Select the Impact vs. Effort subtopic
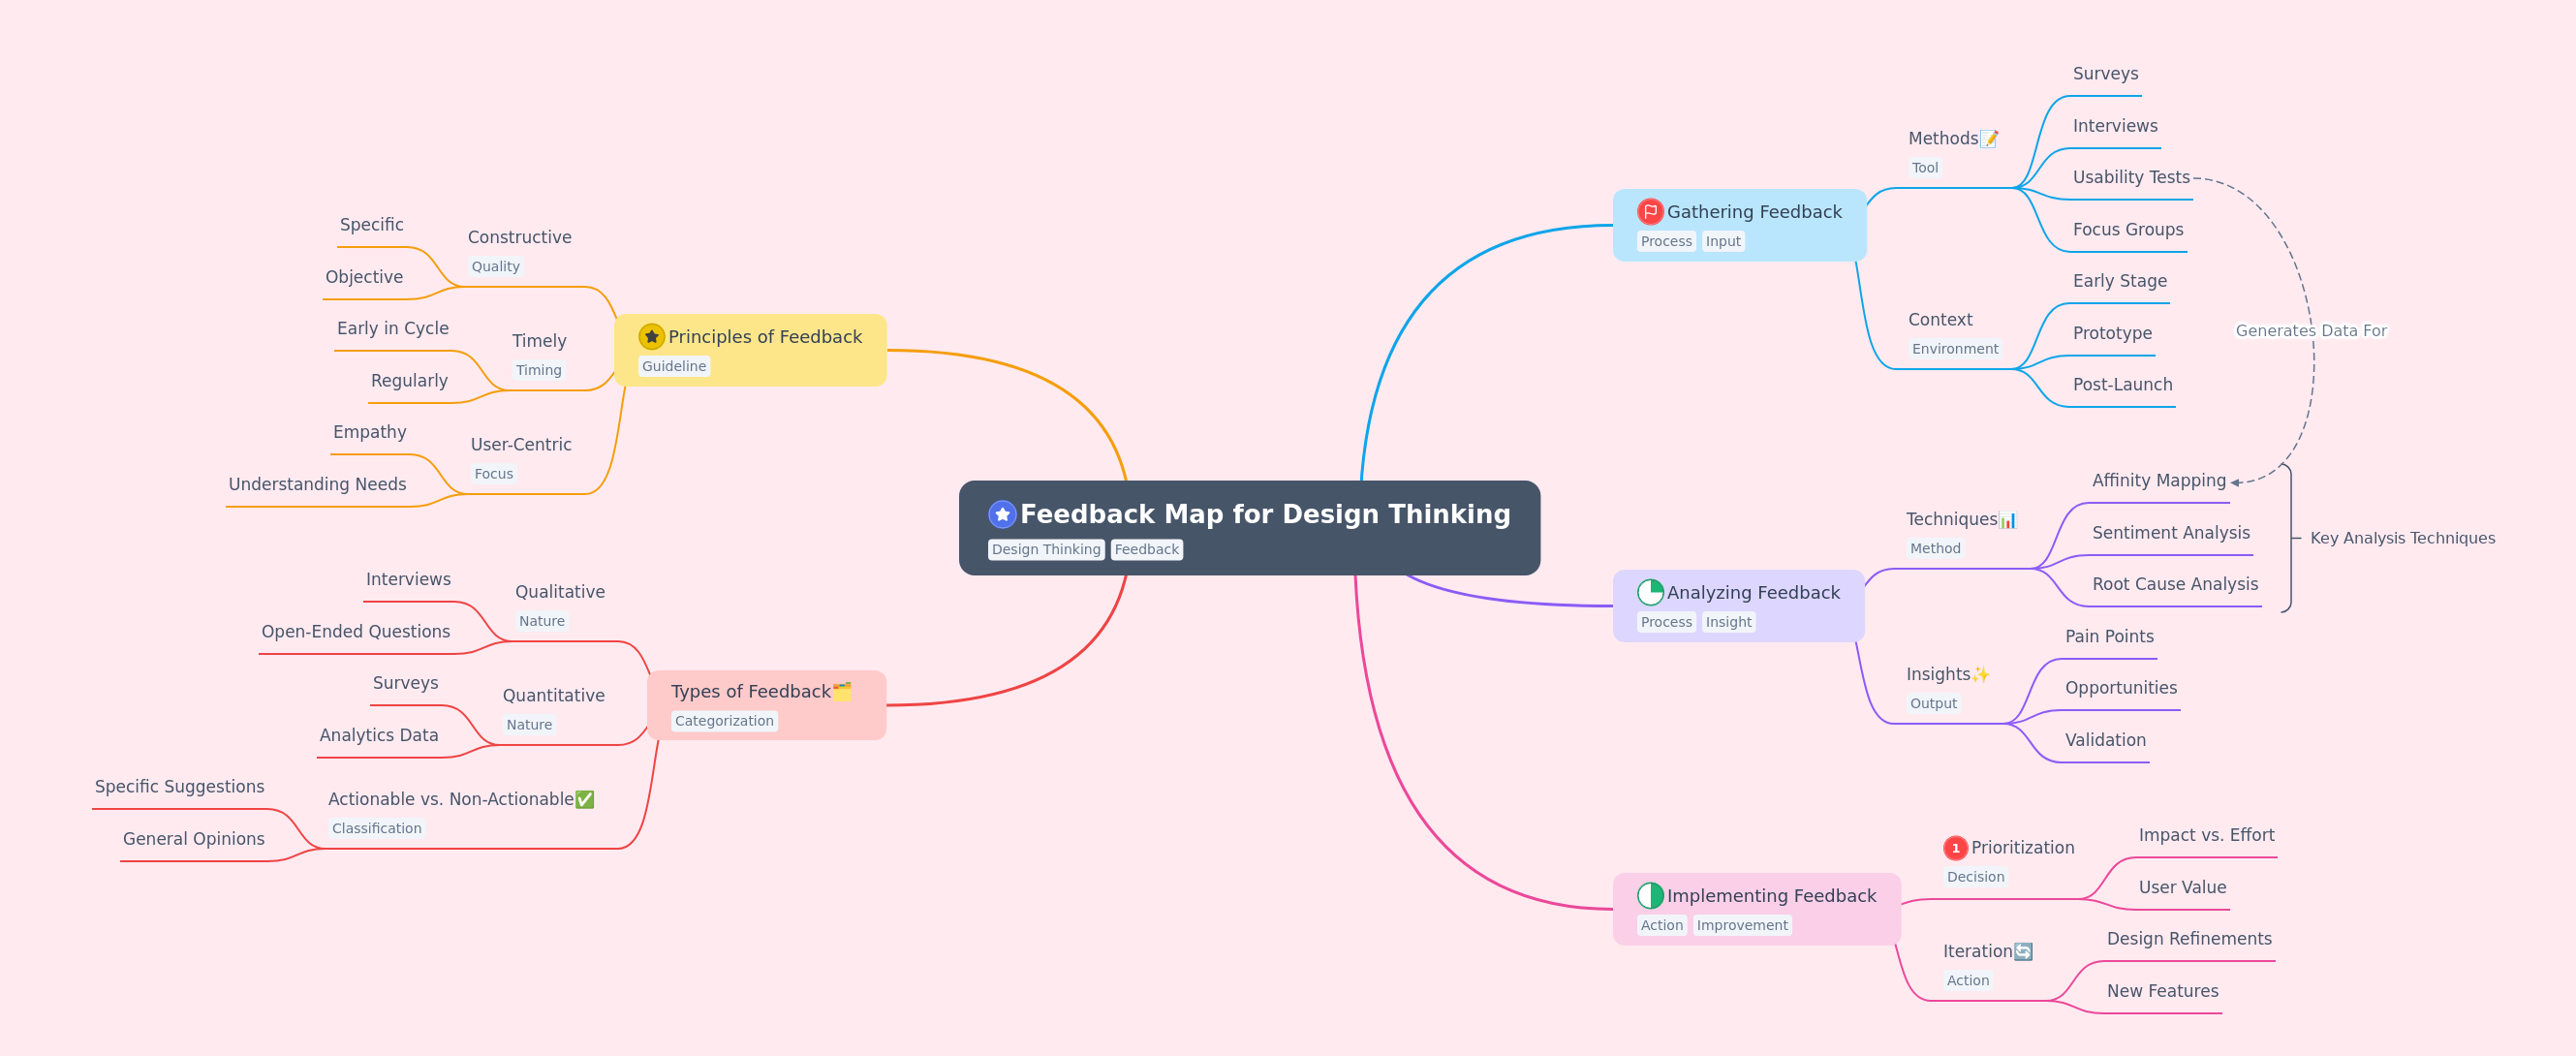 (2206, 835)
